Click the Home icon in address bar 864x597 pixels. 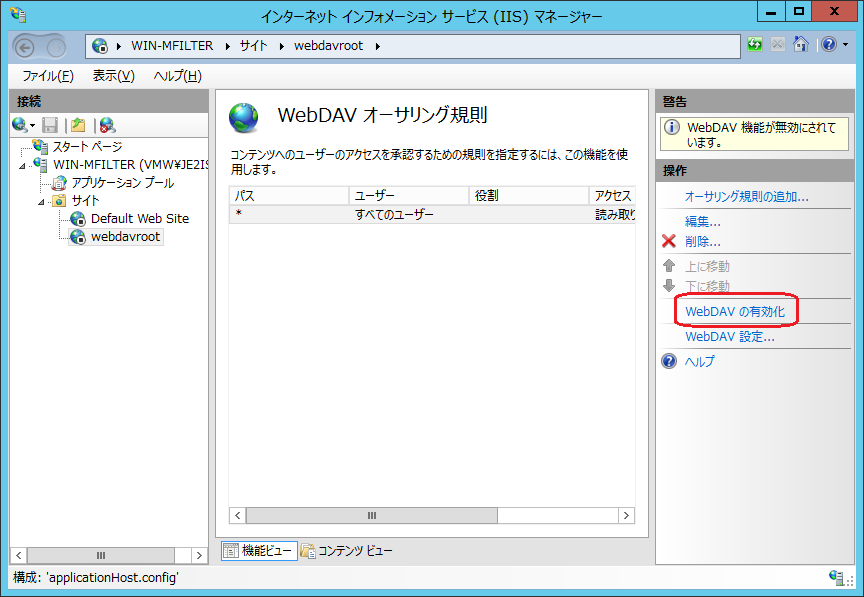800,45
